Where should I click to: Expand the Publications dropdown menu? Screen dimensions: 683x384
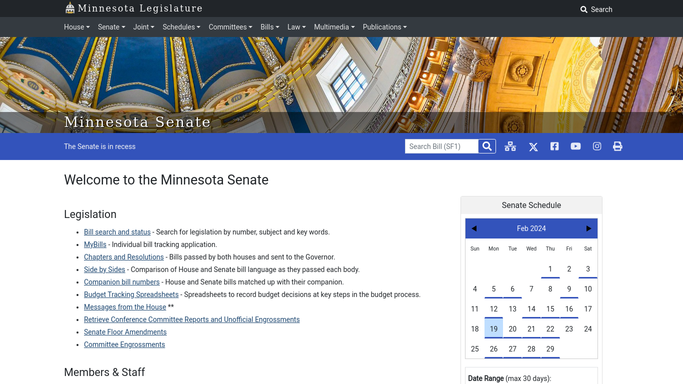(x=385, y=27)
